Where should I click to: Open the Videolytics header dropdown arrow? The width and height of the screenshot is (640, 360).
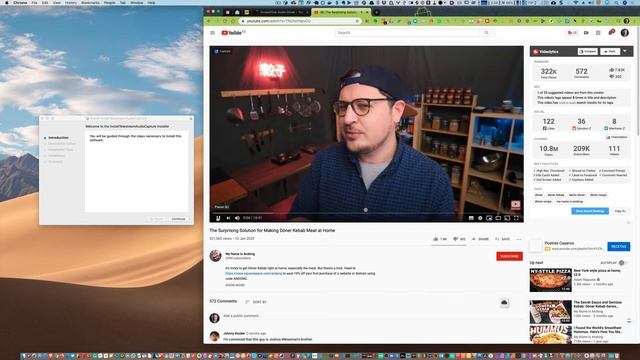tap(625, 51)
